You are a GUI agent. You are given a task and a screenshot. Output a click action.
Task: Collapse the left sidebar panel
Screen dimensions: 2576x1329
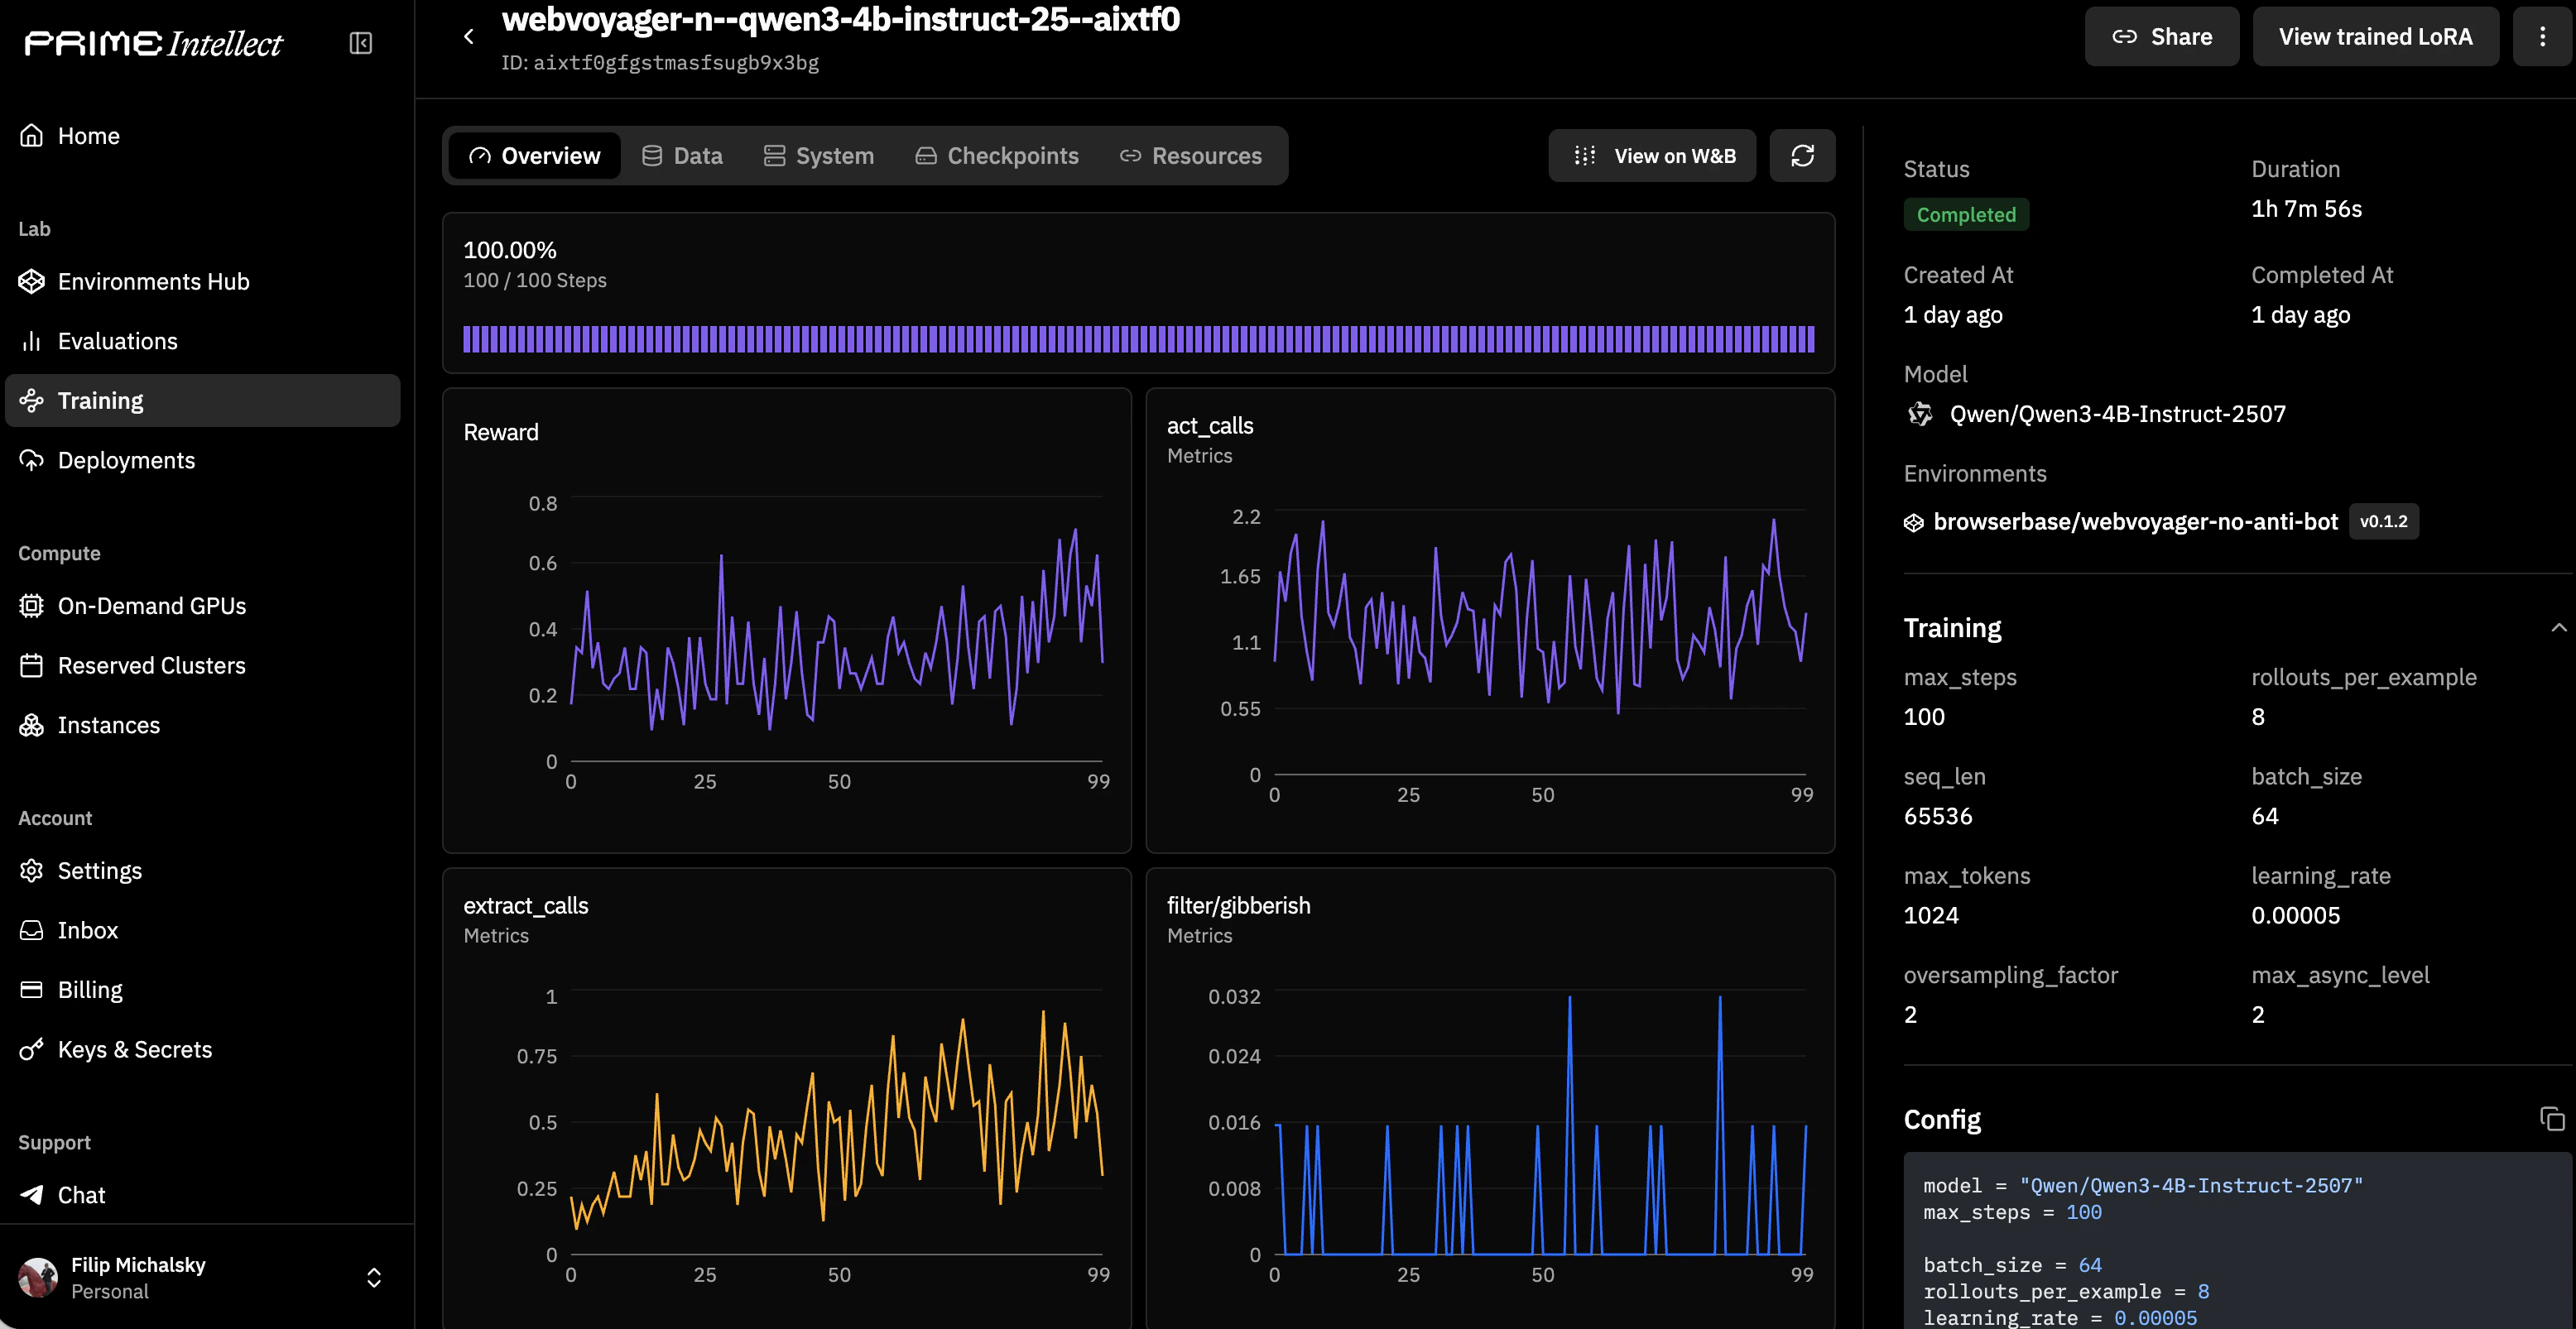click(x=360, y=43)
